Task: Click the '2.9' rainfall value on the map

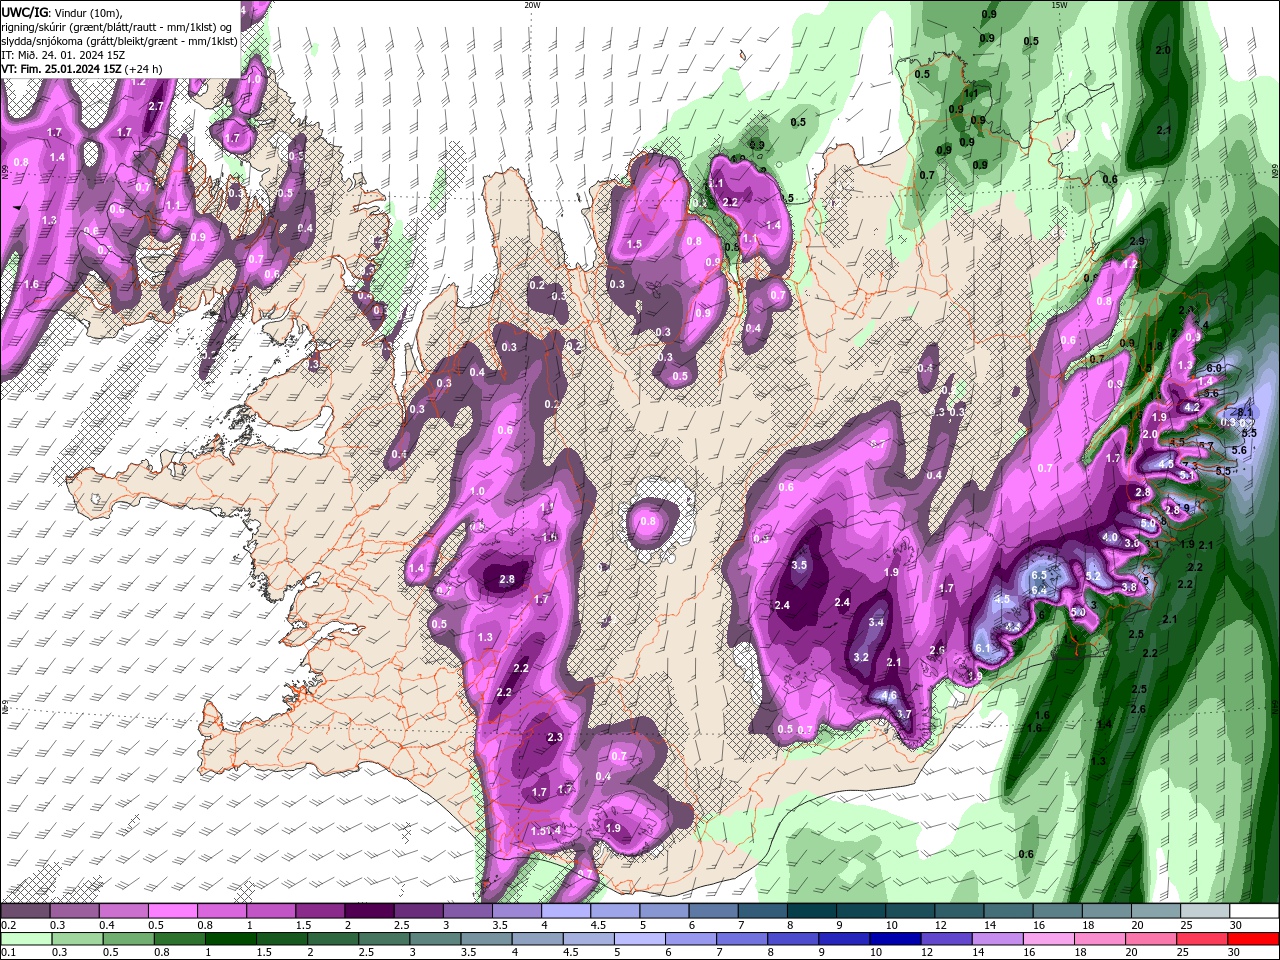Action: (1137, 241)
